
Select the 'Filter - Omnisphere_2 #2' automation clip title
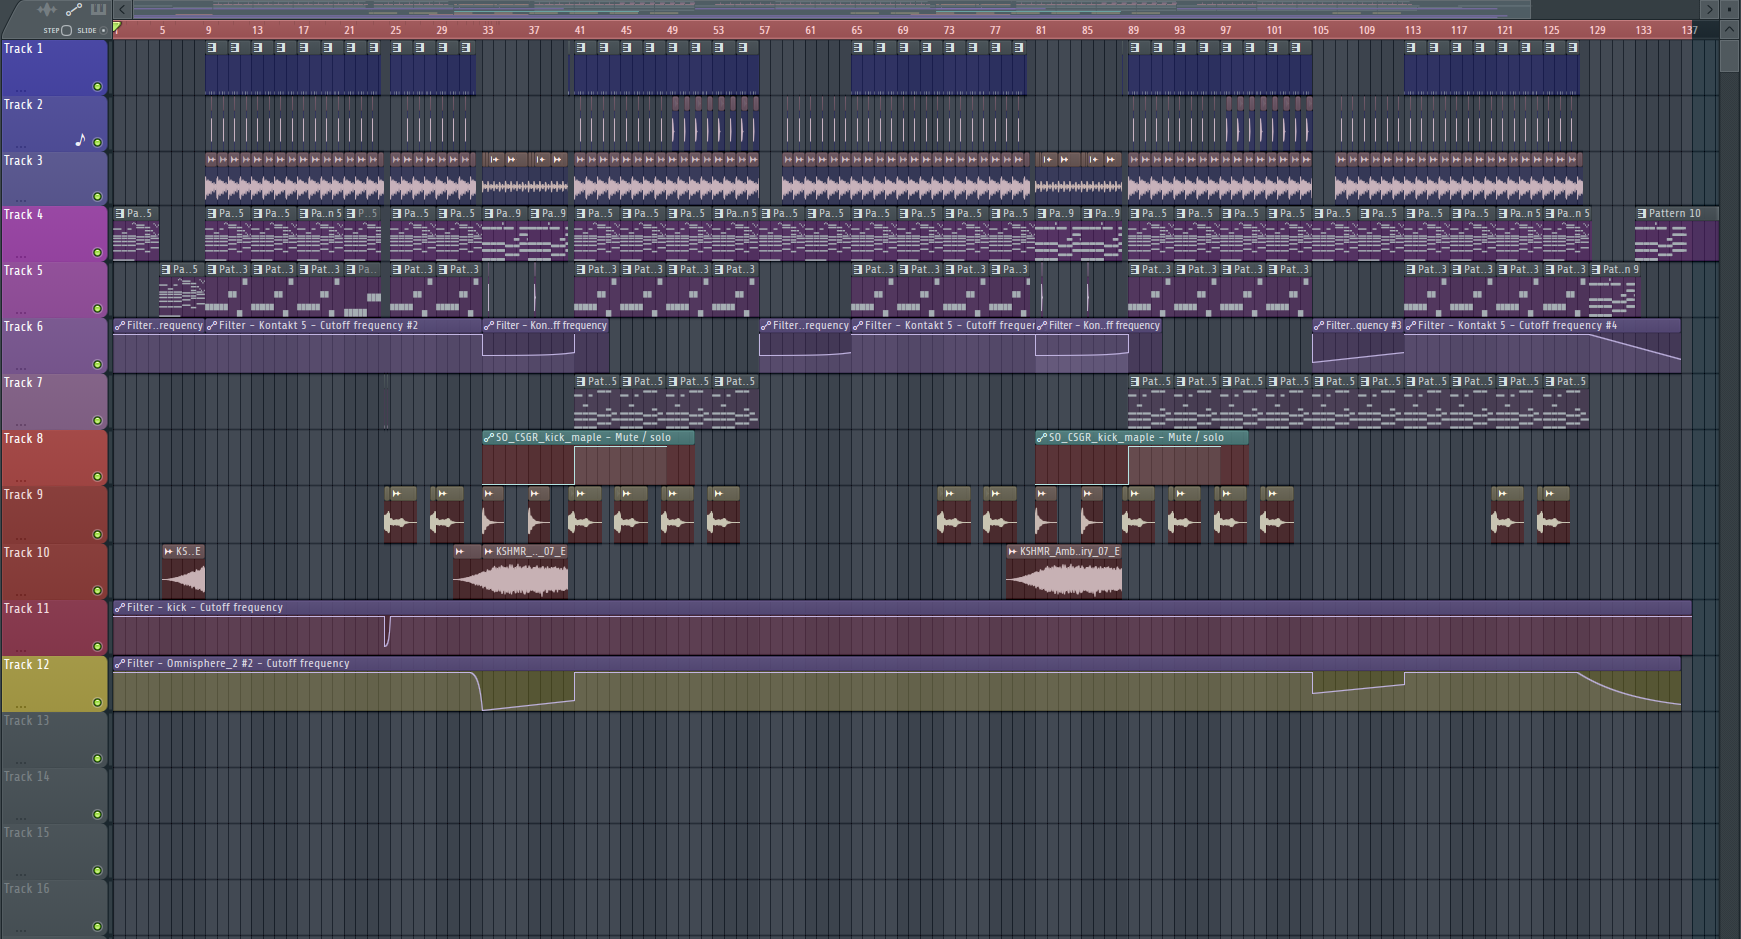(238, 663)
